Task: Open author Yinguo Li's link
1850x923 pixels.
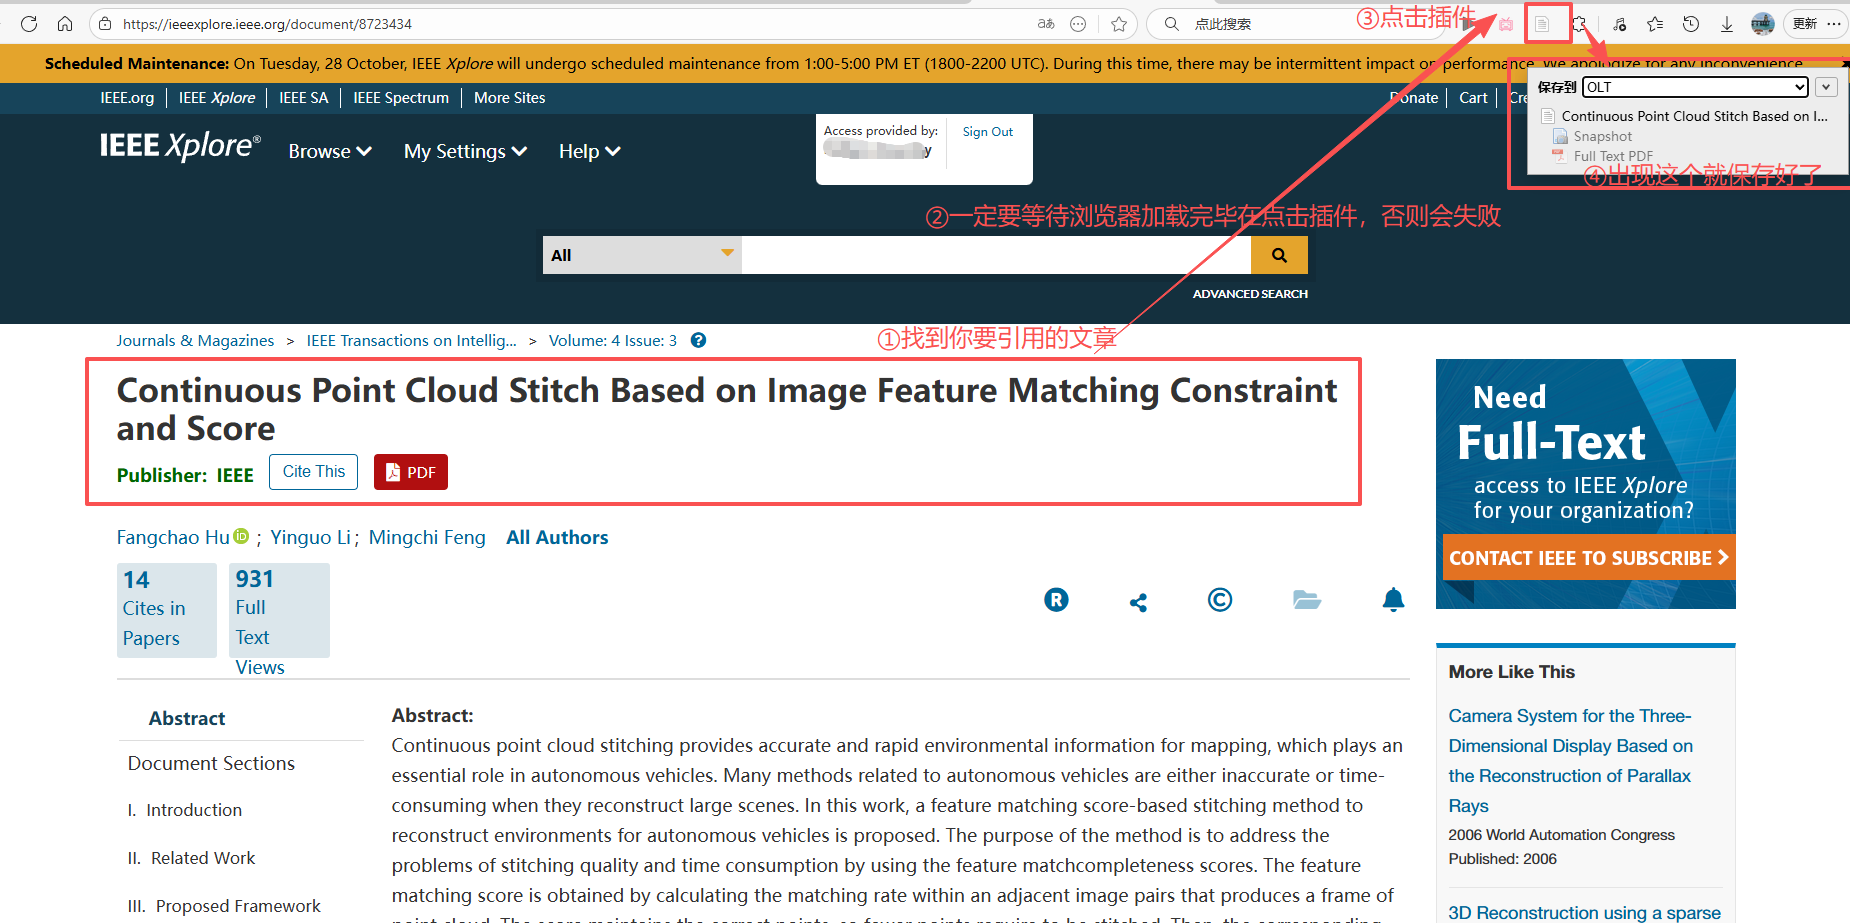Action: (310, 537)
